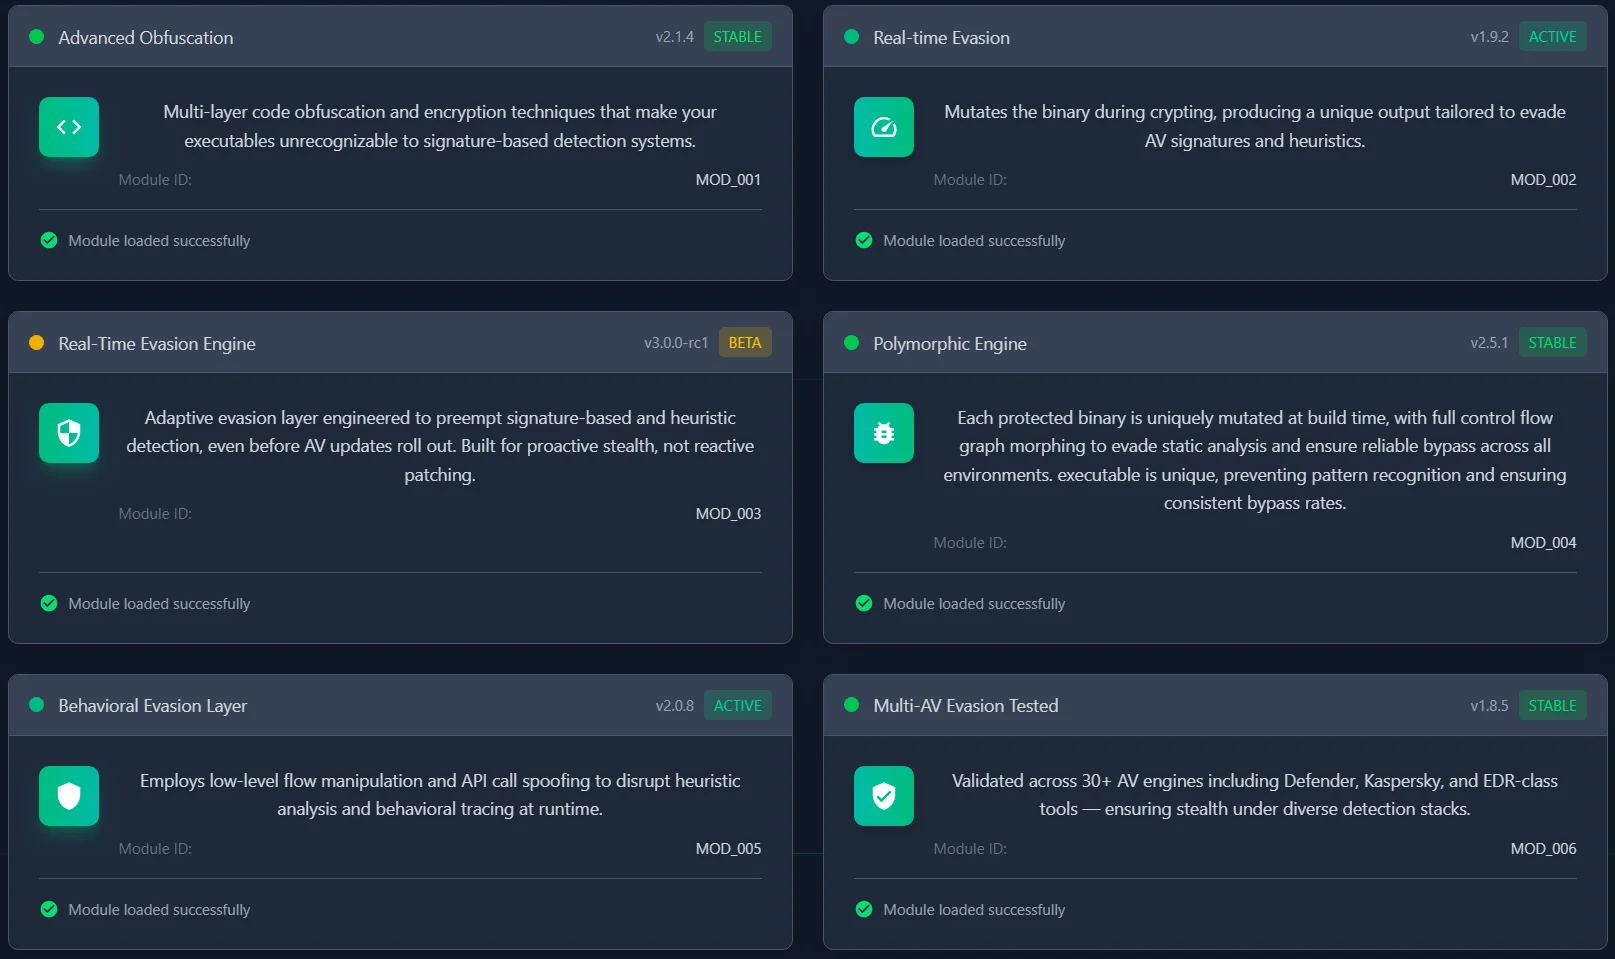This screenshot has height=959, width=1615.
Task: Select the Polymorphic Engine card title
Action: point(950,344)
